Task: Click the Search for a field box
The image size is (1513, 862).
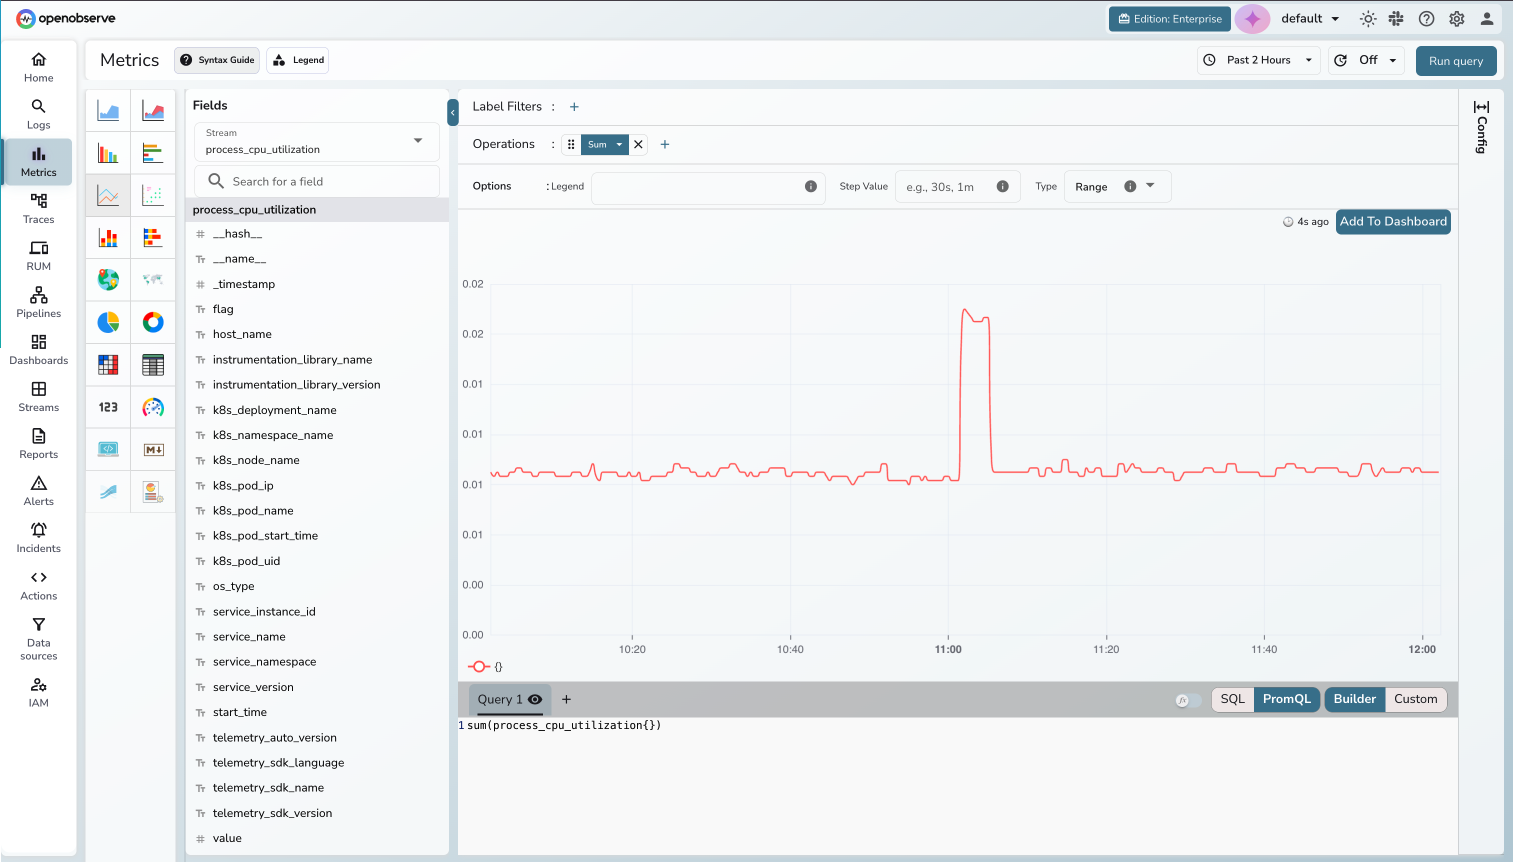Action: click(x=316, y=181)
